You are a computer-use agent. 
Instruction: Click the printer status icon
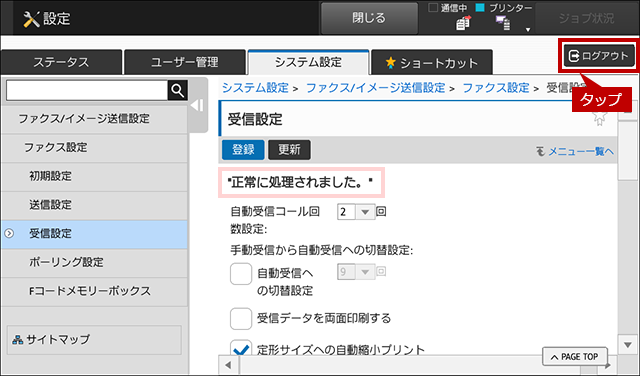[503, 23]
